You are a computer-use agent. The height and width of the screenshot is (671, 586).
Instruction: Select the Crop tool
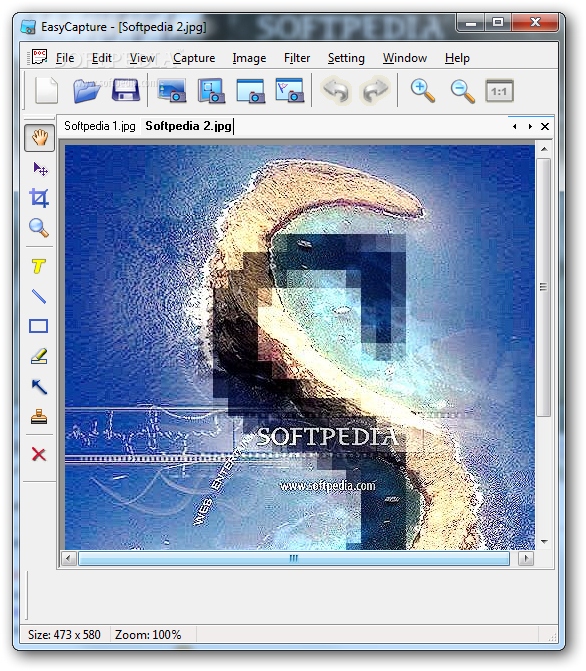[39, 198]
